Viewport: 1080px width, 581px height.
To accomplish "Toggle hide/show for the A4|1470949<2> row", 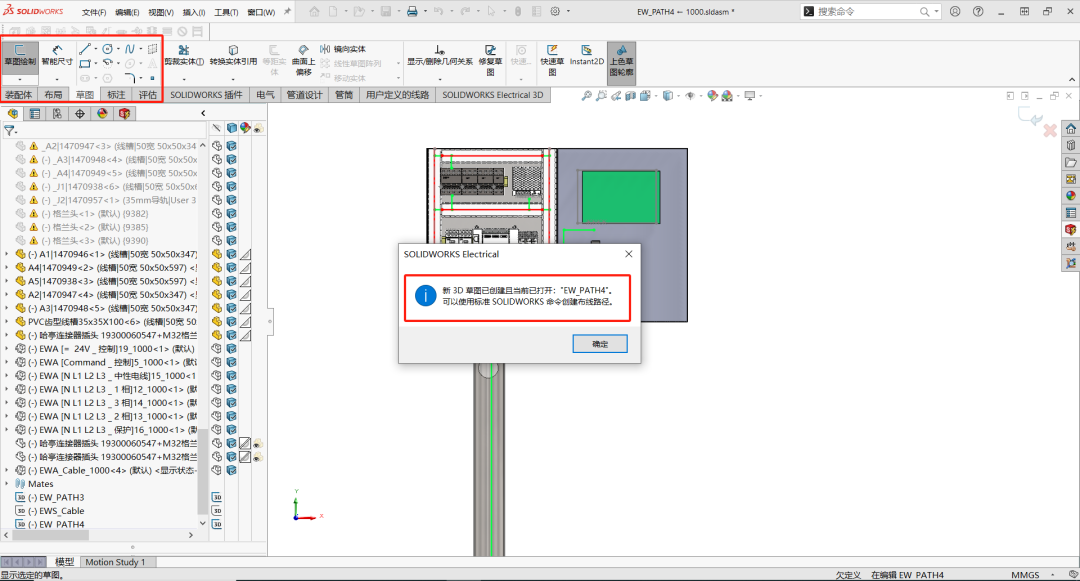I will pyautogui.click(x=217, y=267).
